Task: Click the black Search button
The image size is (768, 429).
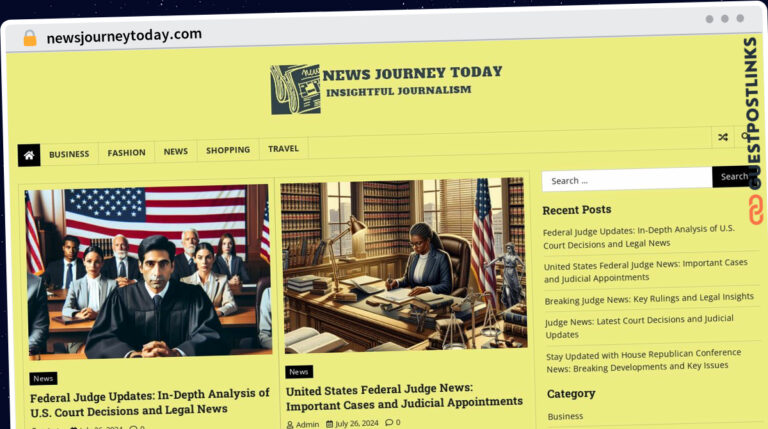Action: pyautogui.click(x=733, y=176)
